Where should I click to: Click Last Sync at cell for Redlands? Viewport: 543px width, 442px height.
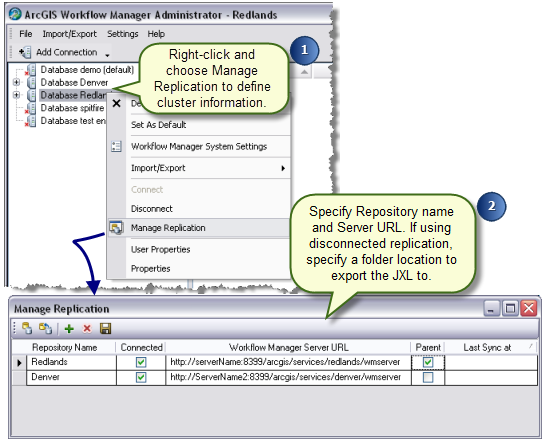pyautogui.click(x=491, y=362)
